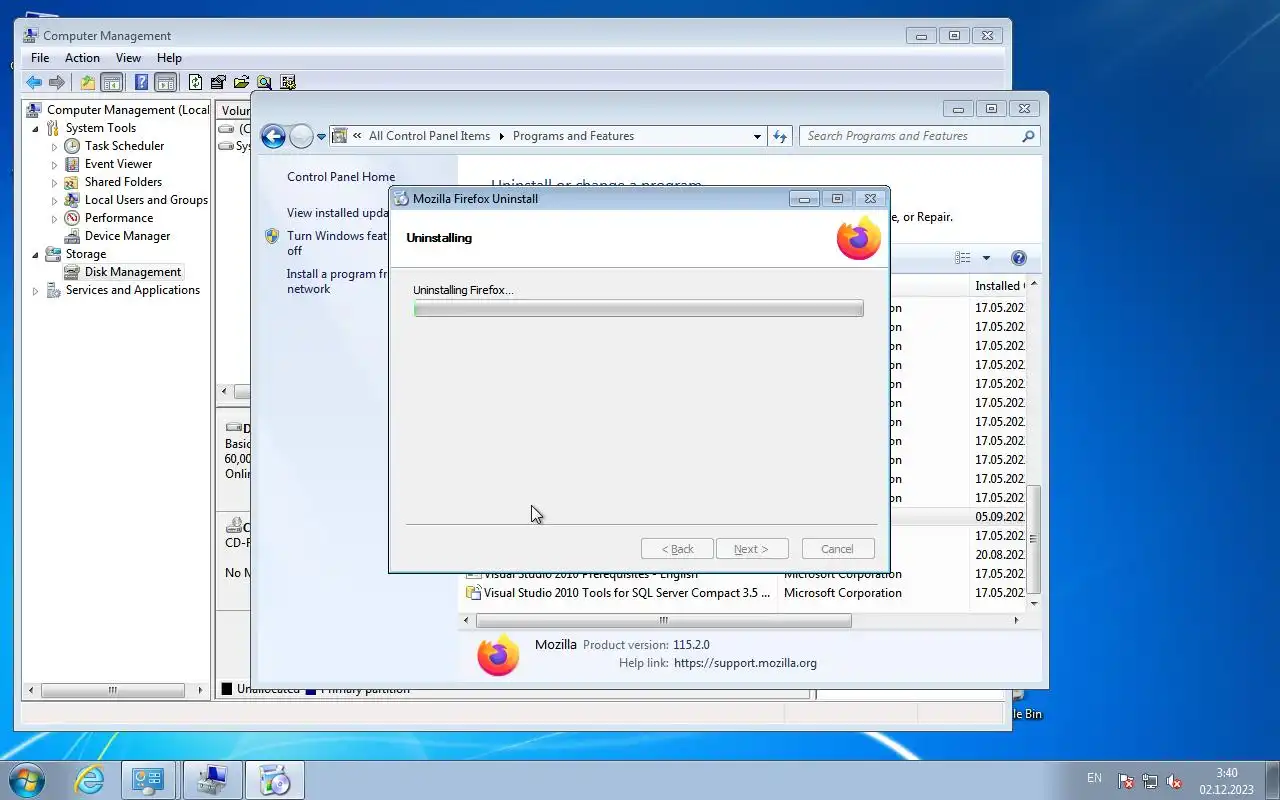The width and height of the screenshot is (1280, 800).
Task: Toggle the Show/Hide Console Tree toolbar icon
Action: point(112,82)
